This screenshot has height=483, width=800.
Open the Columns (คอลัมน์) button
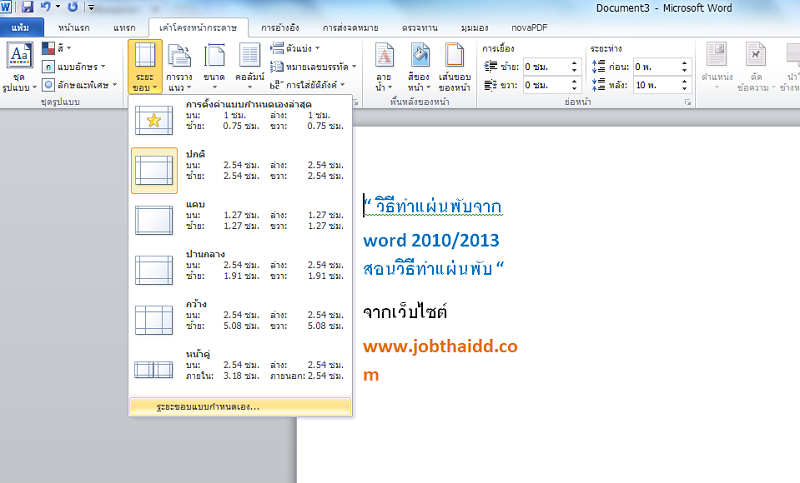pyautogui.click(x=250, y=67)
